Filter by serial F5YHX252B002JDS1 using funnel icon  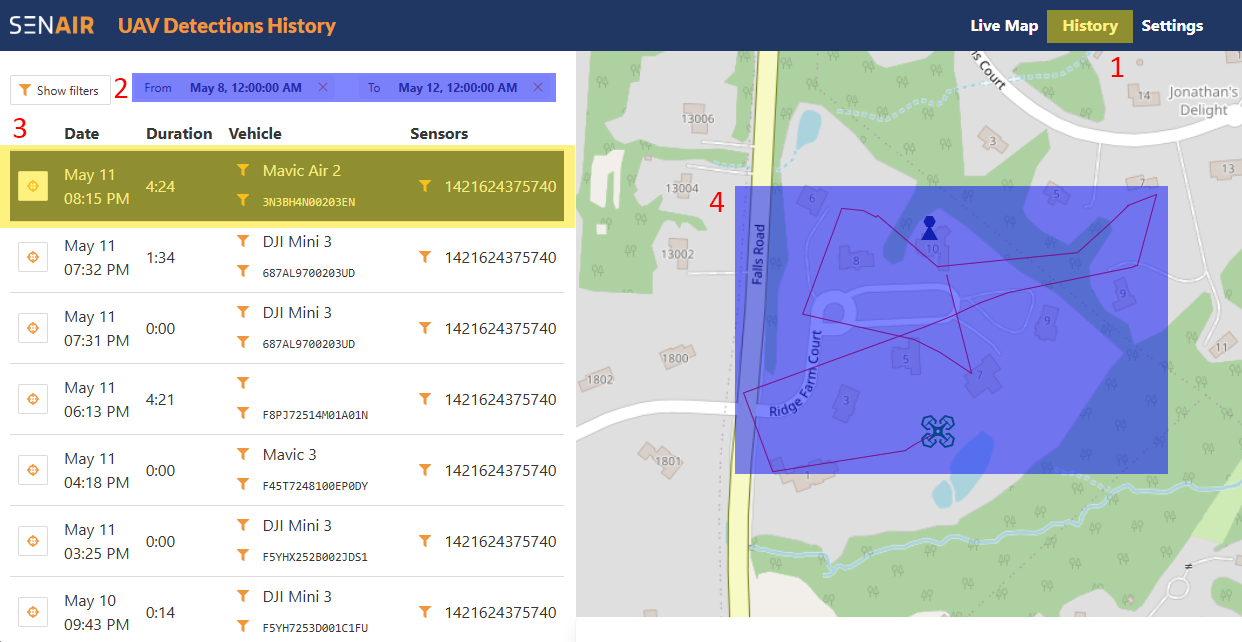pyautogui.click(x=243, y=556)
